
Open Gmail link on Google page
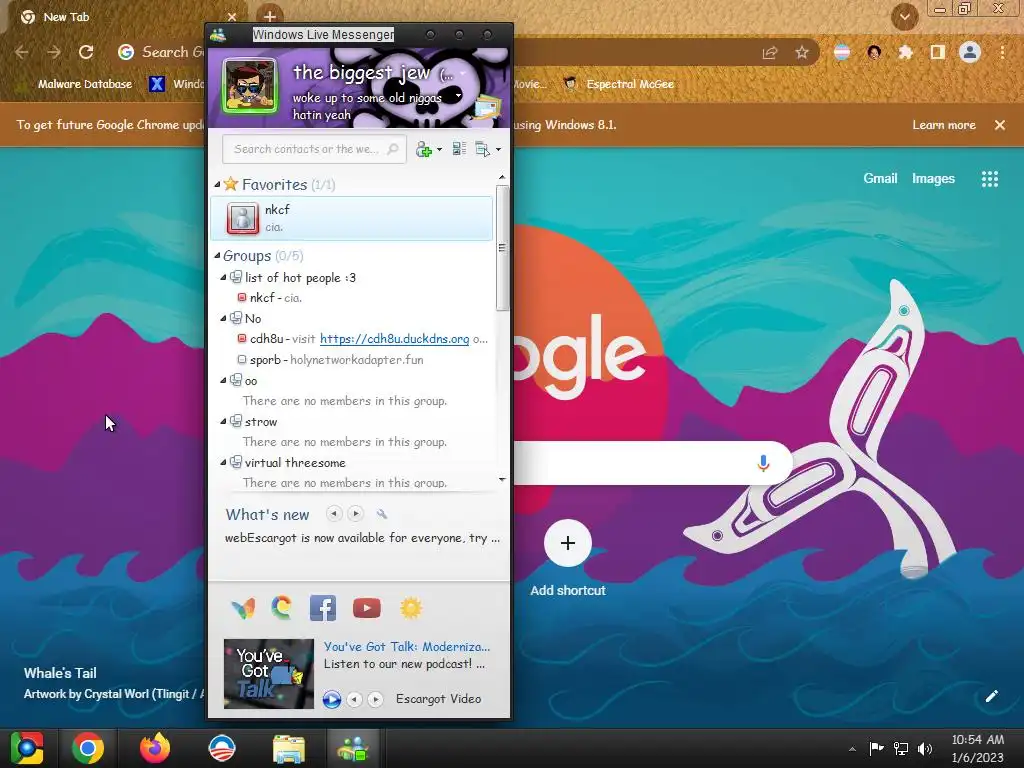coord(880,178)
